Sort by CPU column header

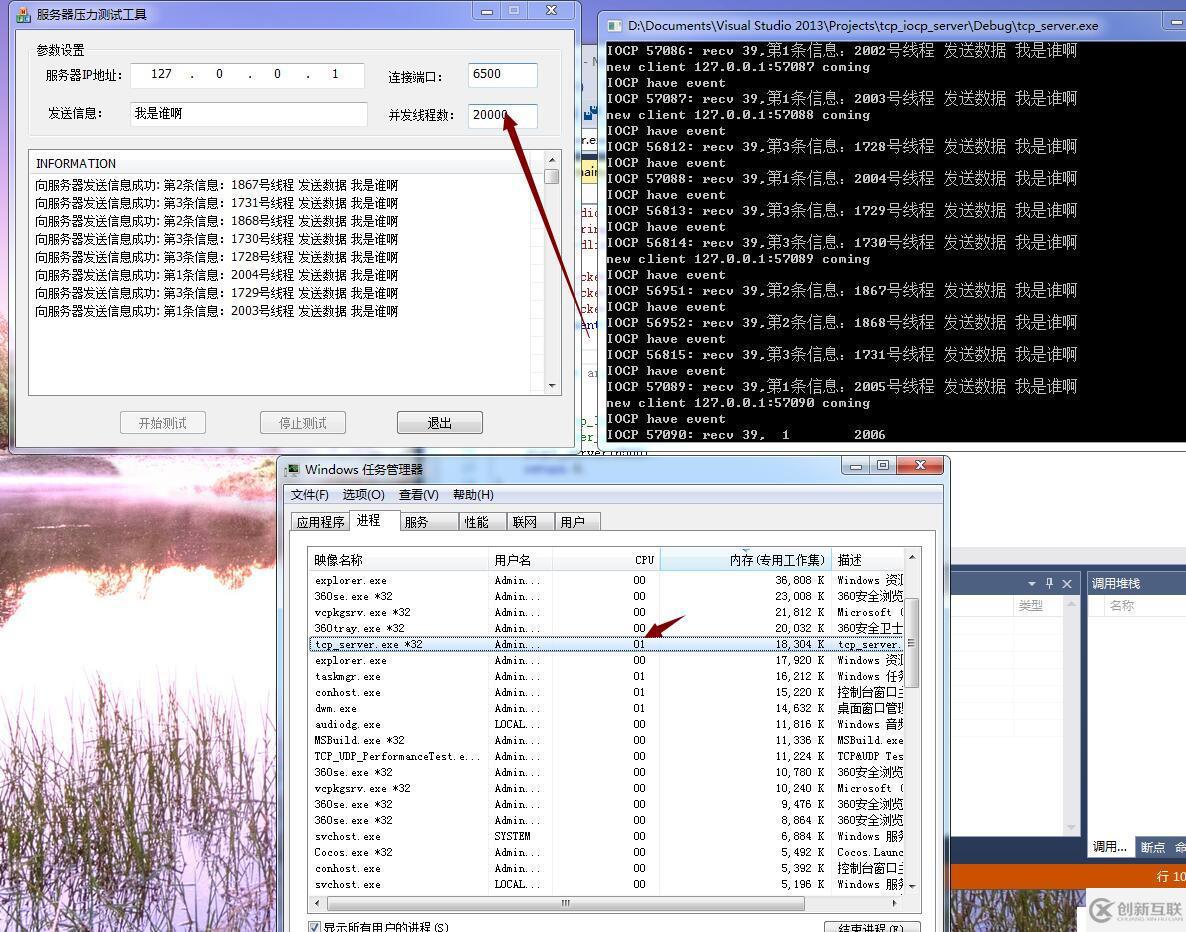[607, 560]
